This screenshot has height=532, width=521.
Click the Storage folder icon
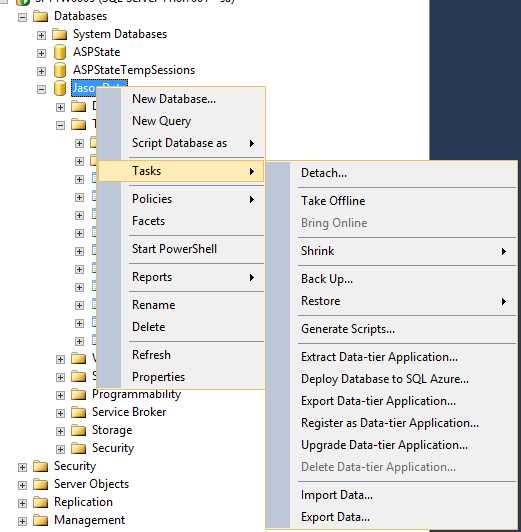coord(79,430)
